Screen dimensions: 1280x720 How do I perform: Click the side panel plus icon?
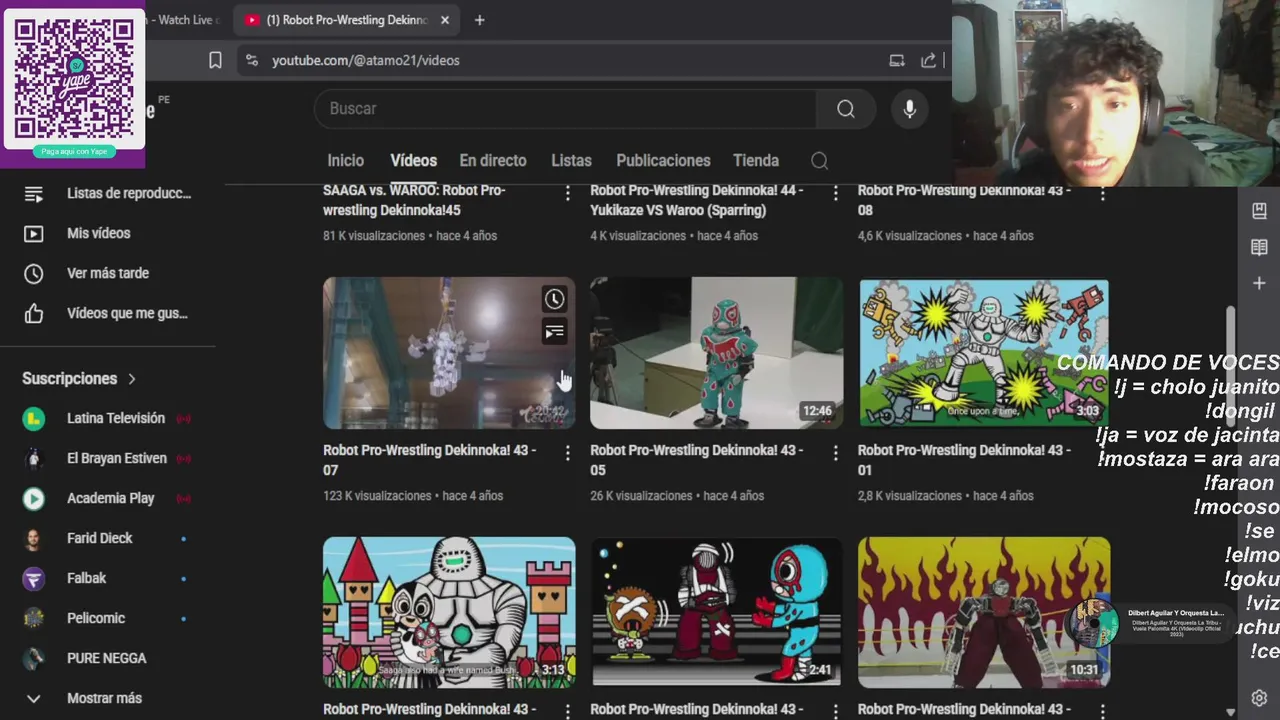(1259, 283)
